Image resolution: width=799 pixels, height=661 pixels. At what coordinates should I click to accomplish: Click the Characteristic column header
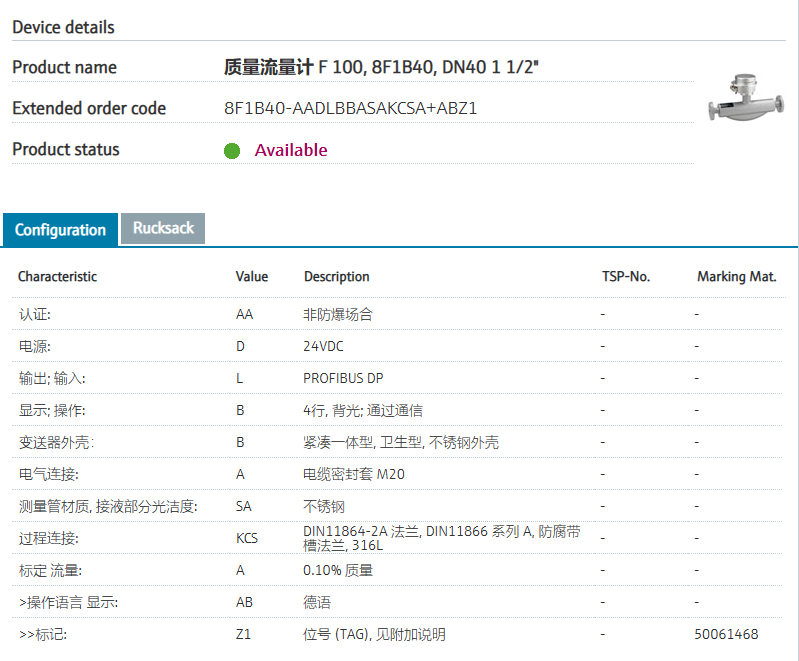click(57, 276)
